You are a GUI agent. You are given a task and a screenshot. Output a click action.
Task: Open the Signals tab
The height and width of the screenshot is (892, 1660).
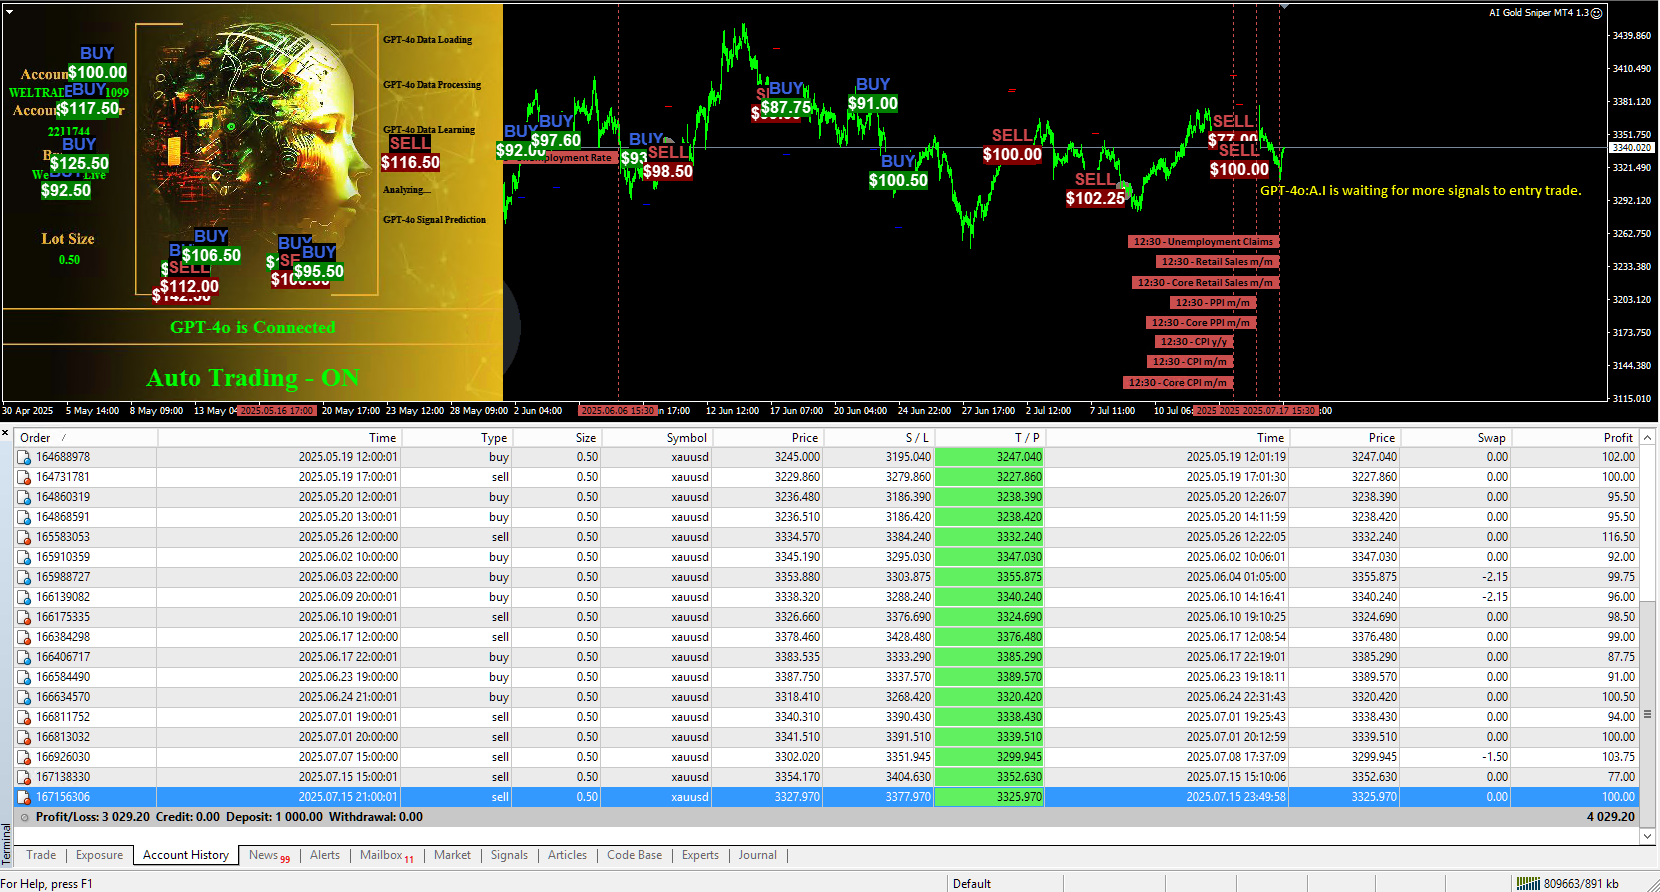509,855
